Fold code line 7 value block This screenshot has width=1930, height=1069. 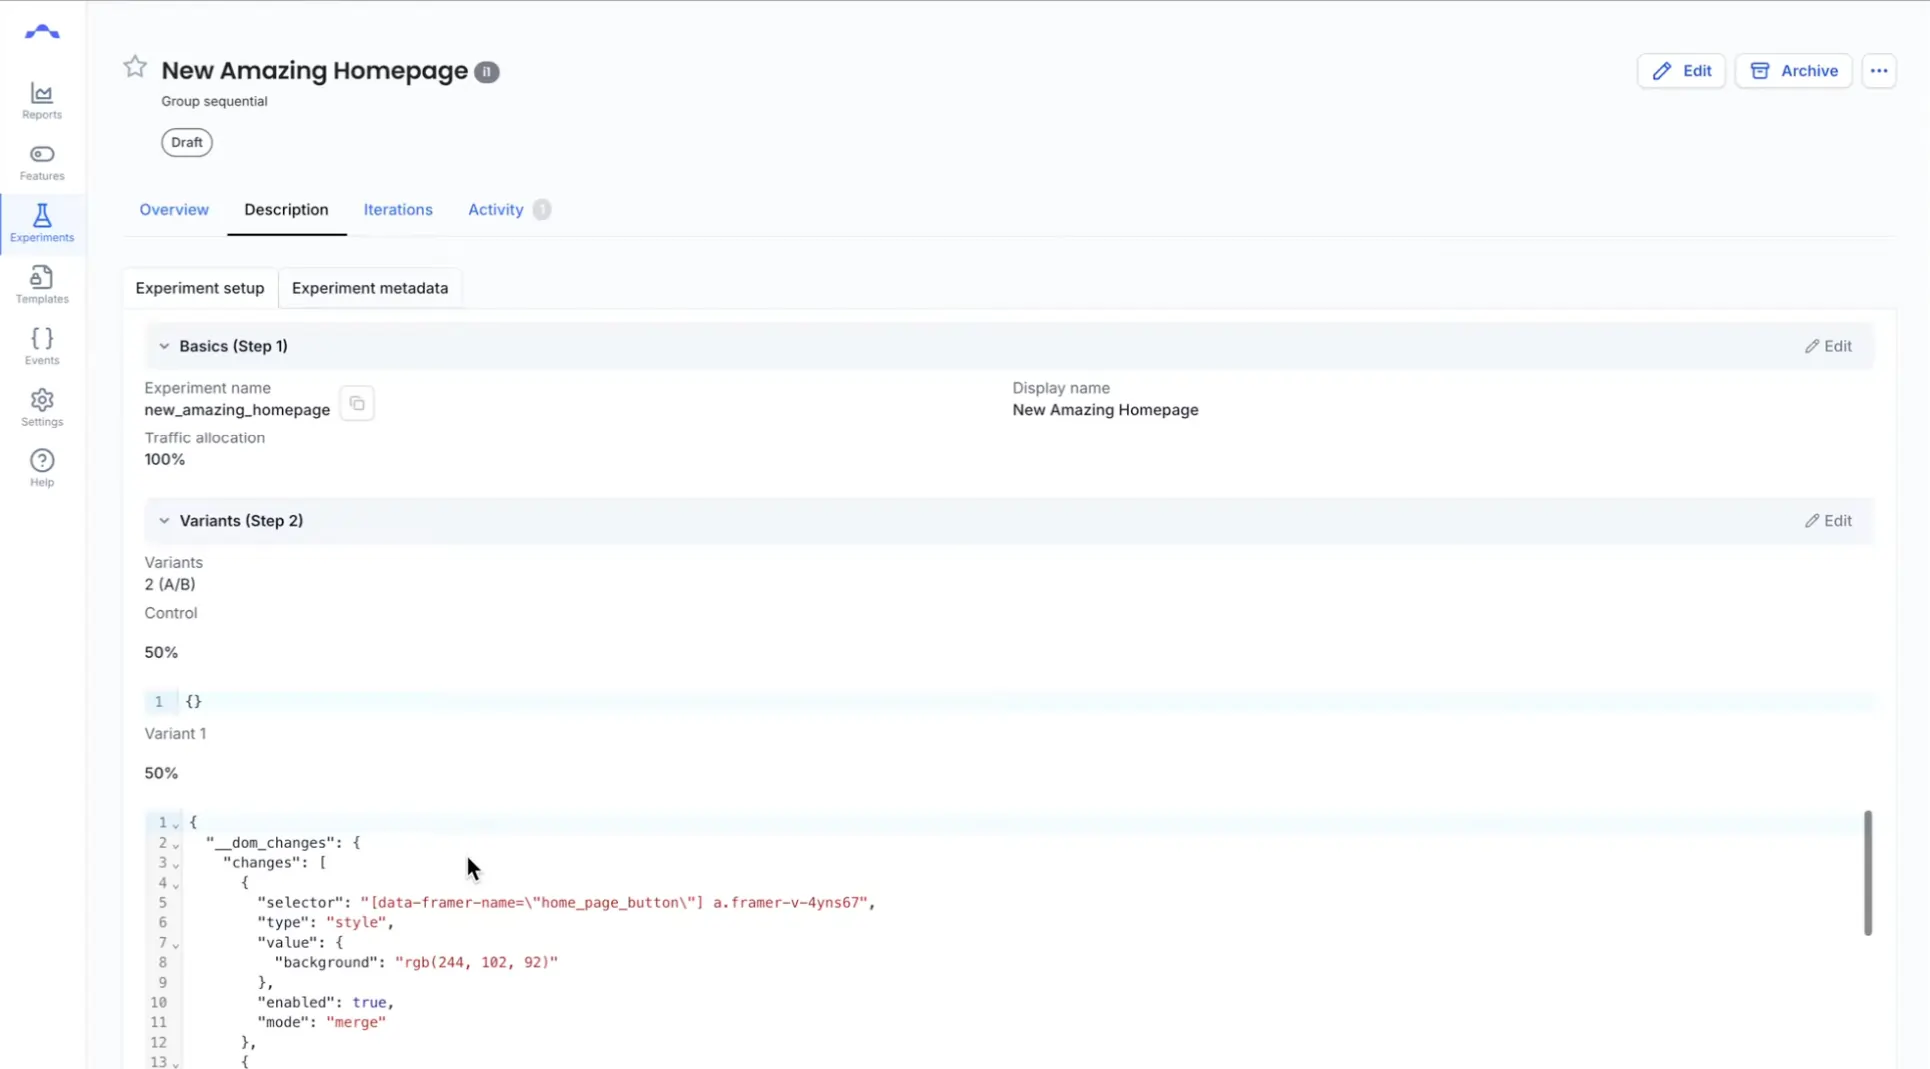[176, 944]
